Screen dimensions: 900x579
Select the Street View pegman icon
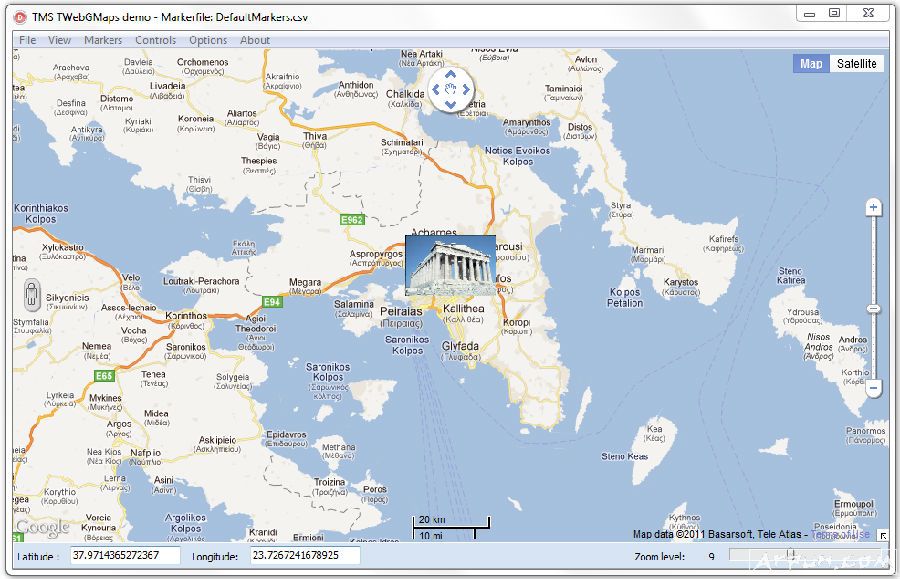coord(32,295)
